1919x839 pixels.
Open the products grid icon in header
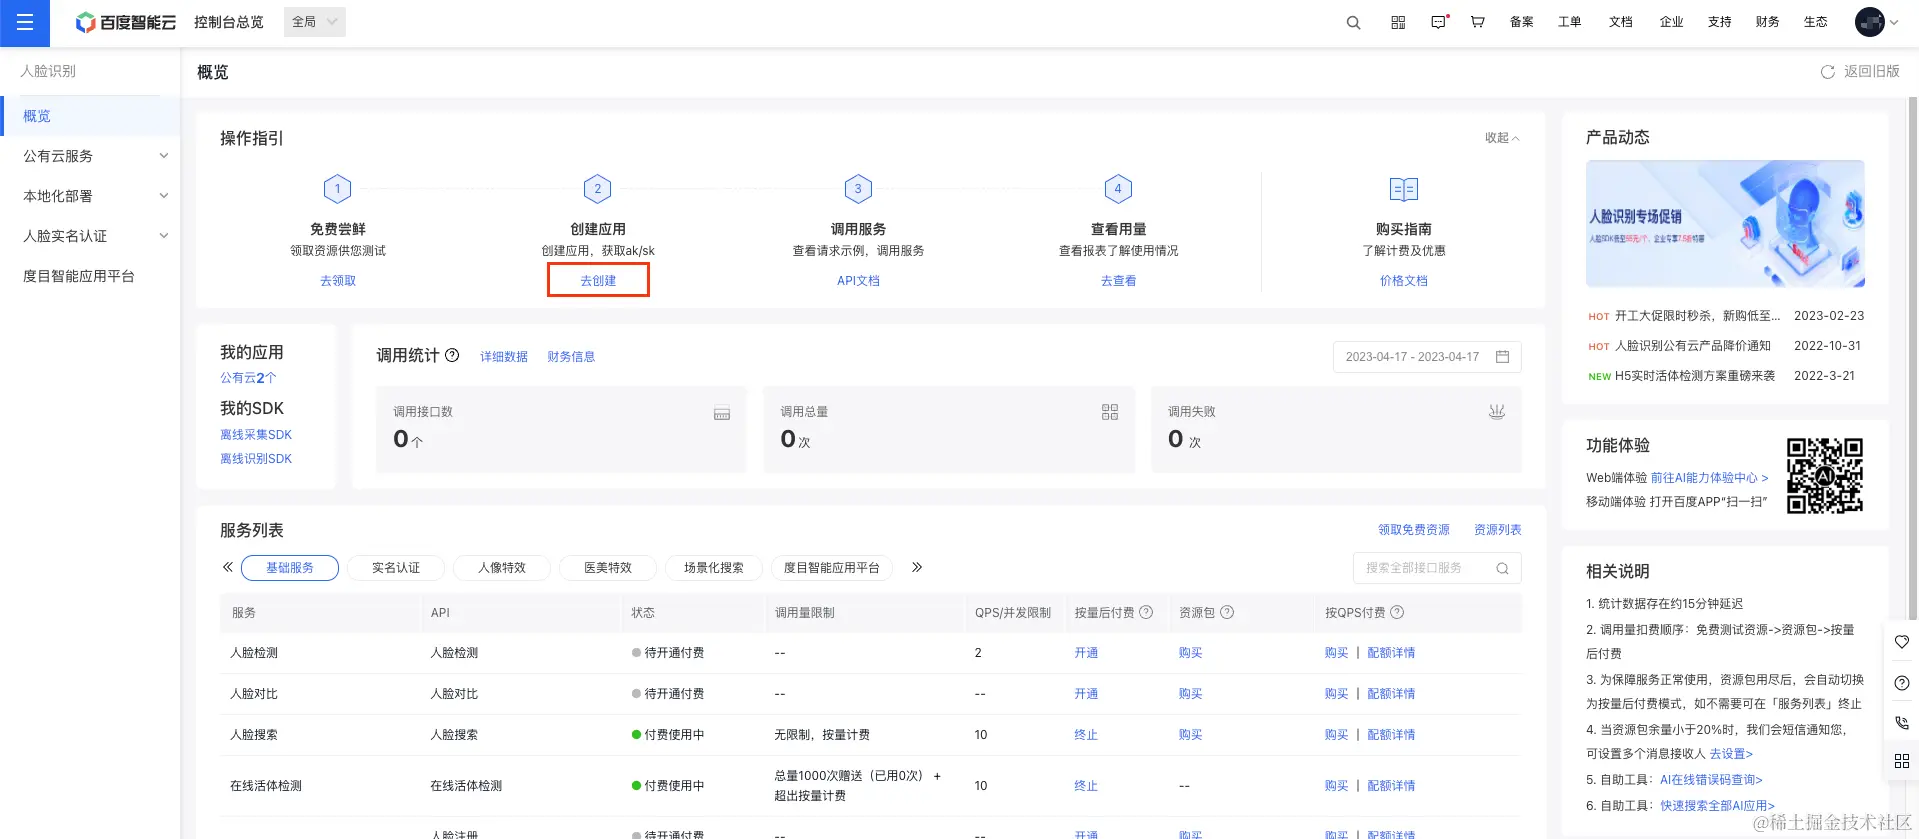pos(1398,22)
